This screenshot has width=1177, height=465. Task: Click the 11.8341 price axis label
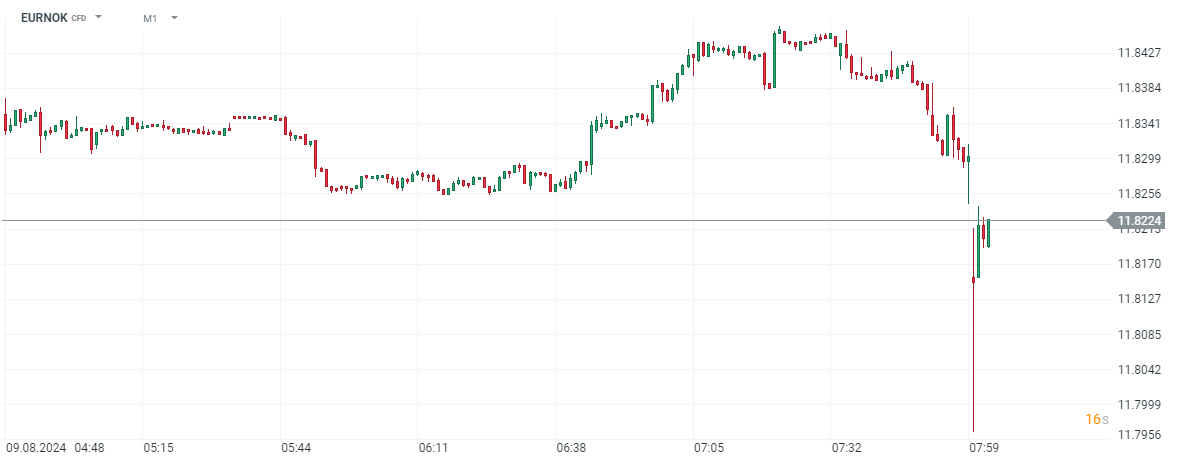pos(1139,123)
